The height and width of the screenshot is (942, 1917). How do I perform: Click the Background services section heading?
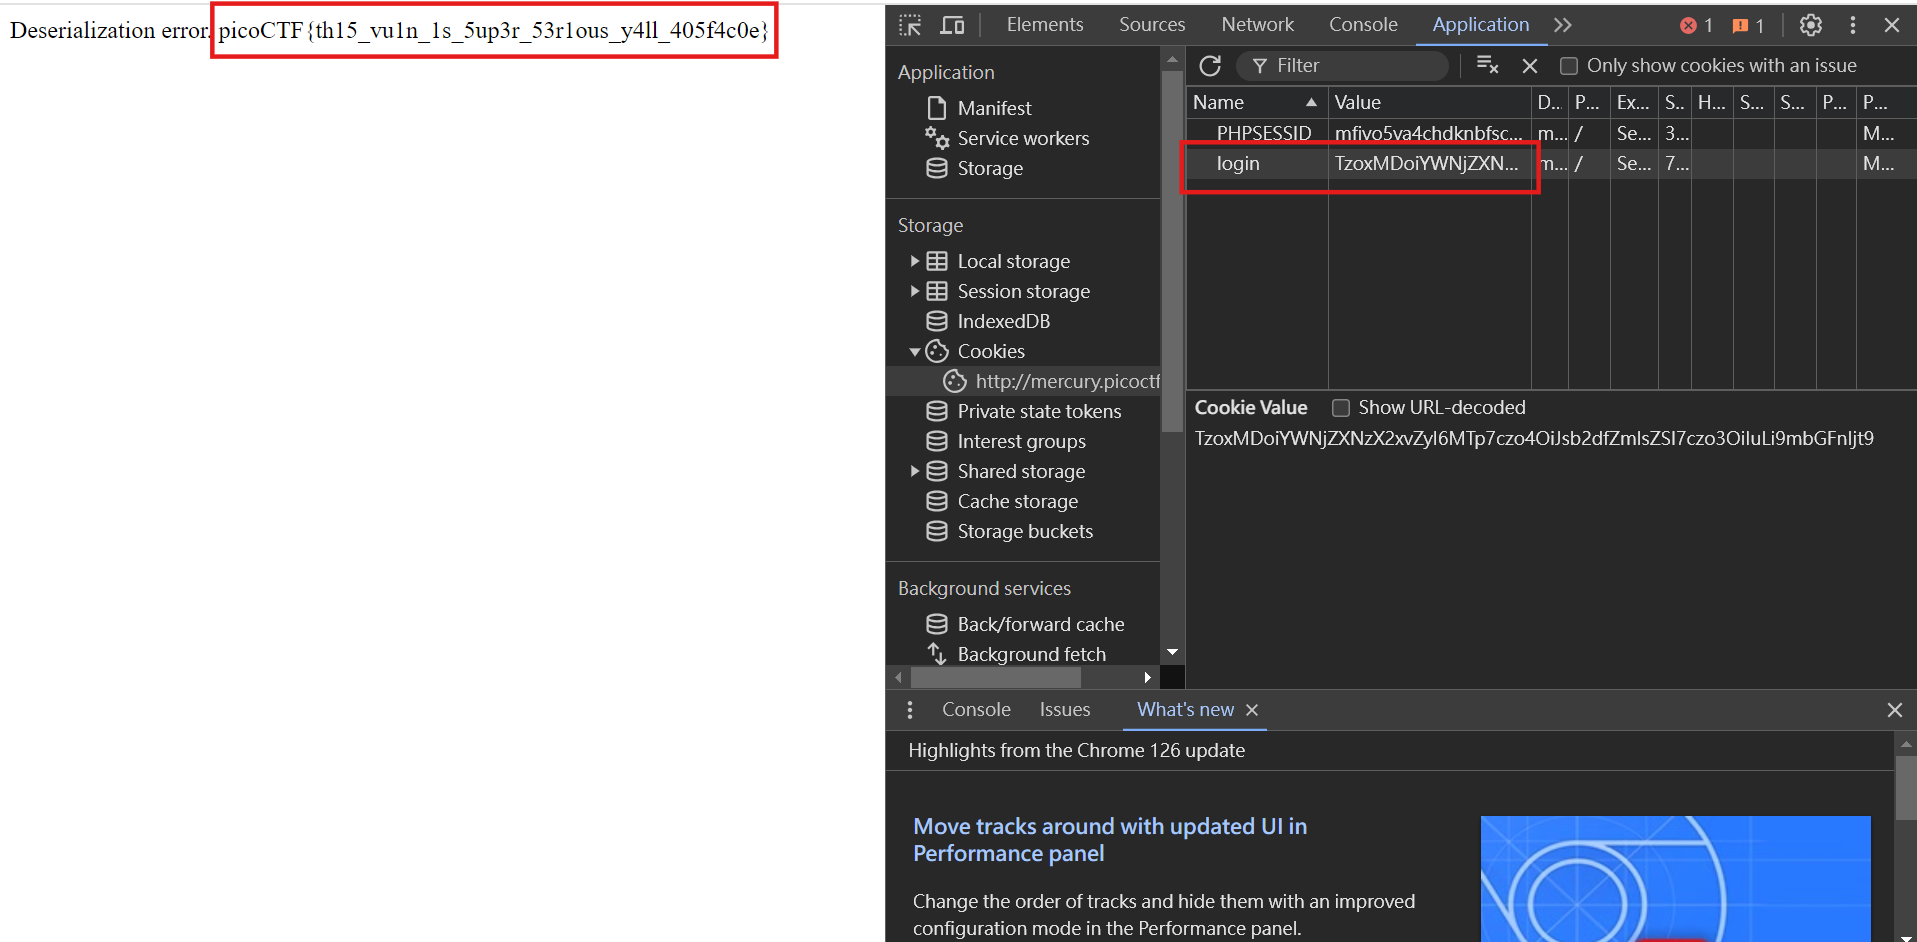984,588
